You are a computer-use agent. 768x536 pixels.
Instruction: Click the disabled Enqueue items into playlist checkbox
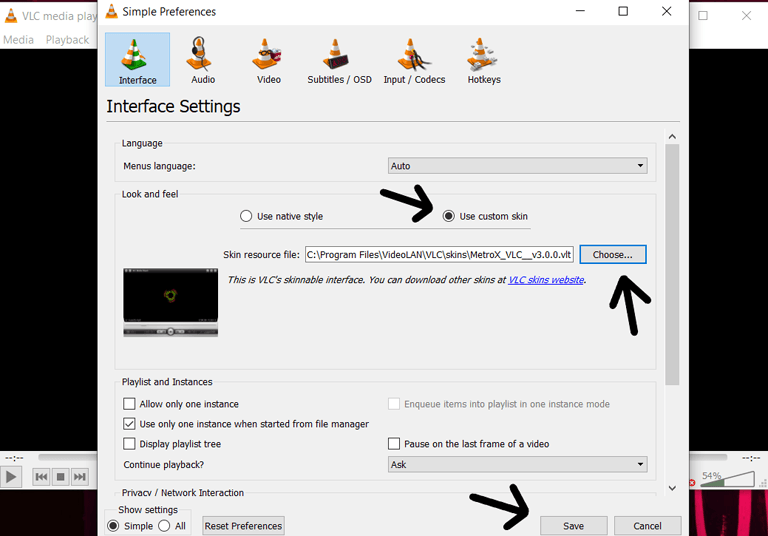point(394,404)
